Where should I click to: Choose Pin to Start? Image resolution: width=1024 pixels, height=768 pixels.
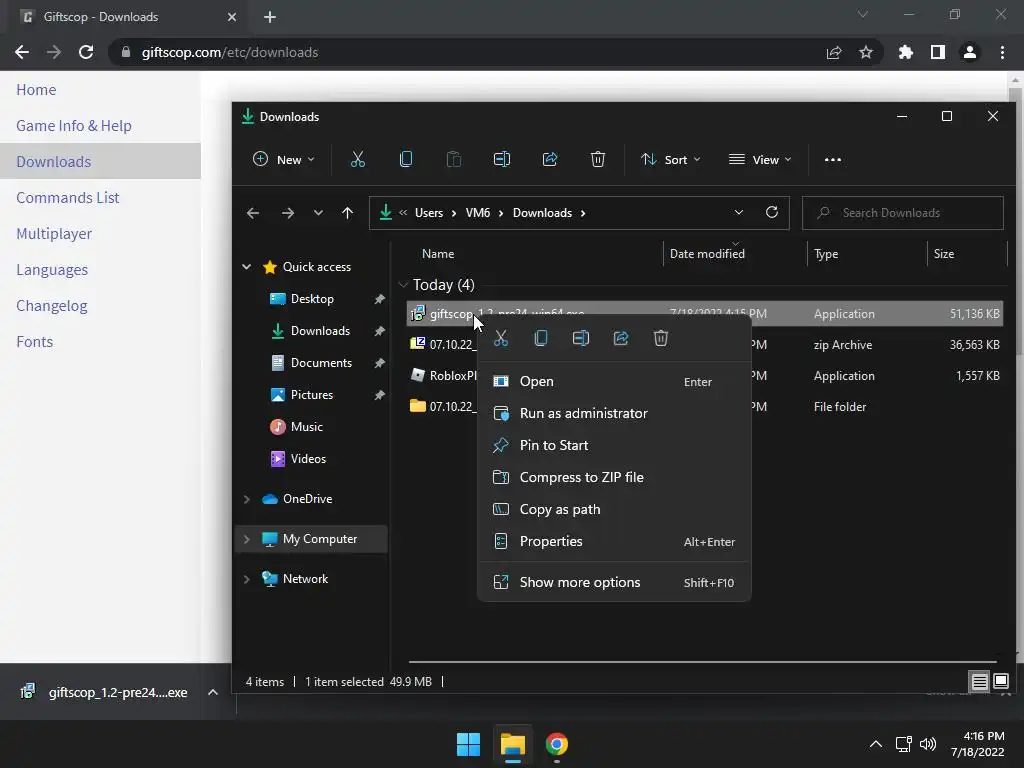point(614,445)
